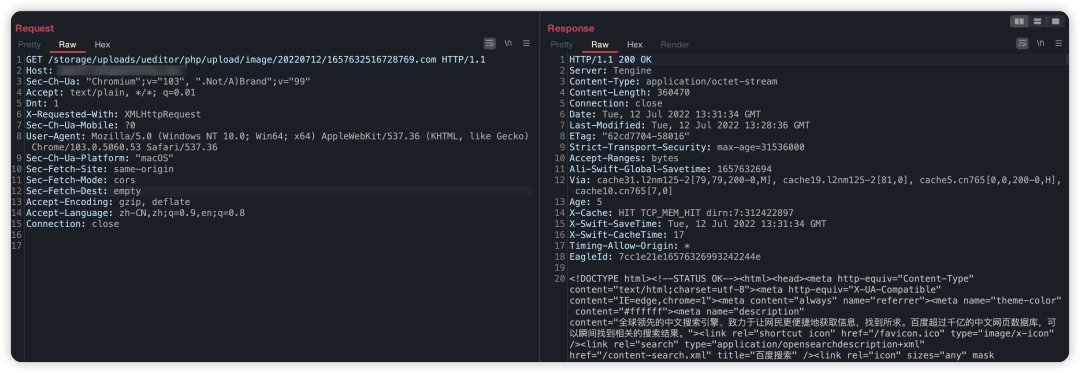Open the Response panel hamburger options menu
Image resolution: width=1080 pixels, height=373 pixels.
(x=1059, y=43)
